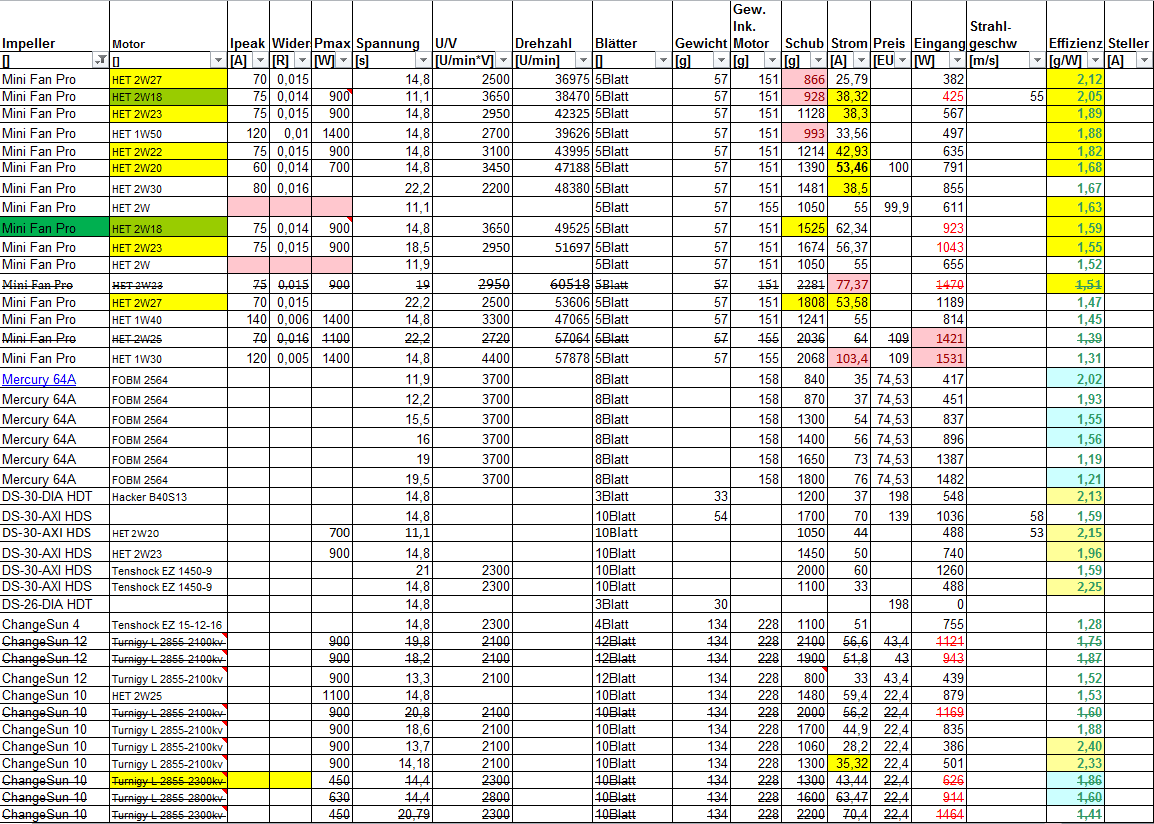Open the Ipeak column filter dropdown

click(x=261, y=61)
